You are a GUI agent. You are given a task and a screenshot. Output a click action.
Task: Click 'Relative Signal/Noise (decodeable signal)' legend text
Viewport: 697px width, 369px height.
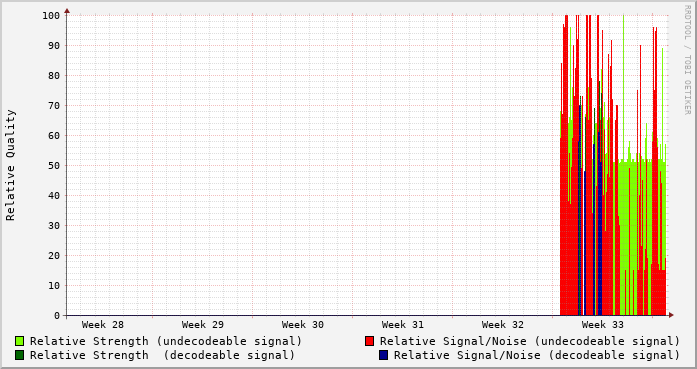coord(537,355)
